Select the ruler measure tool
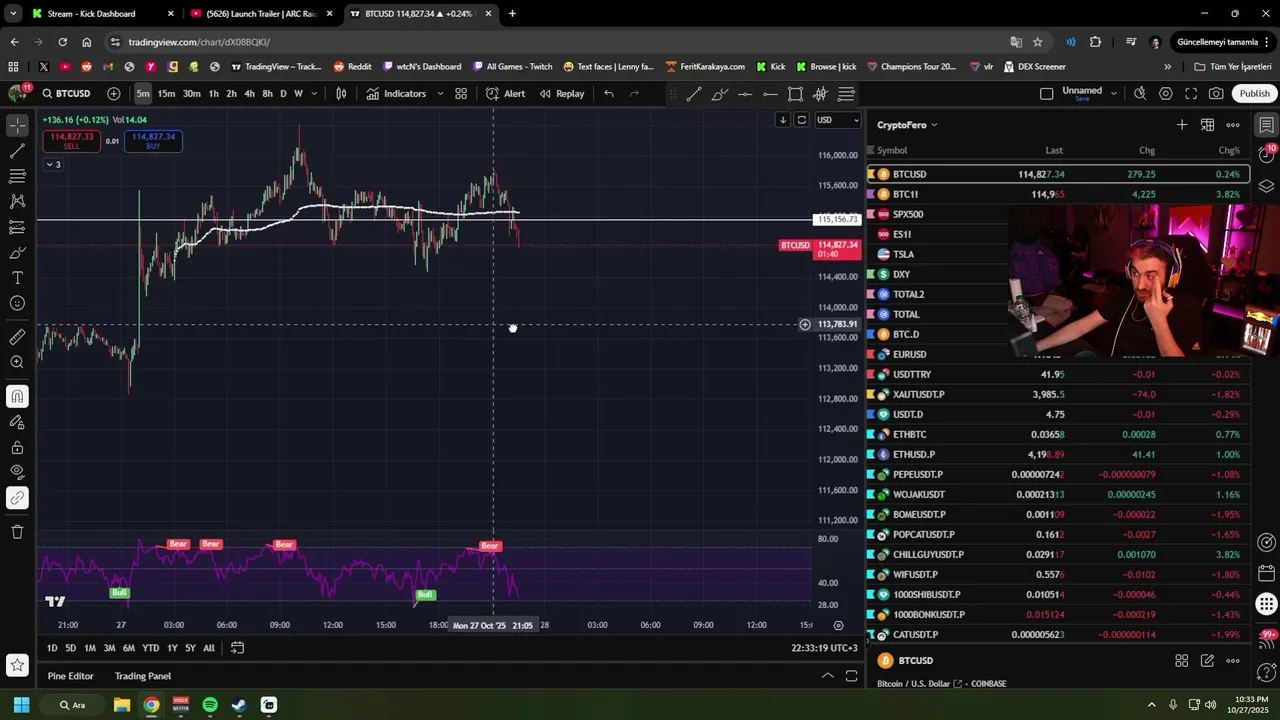The width and height of the screenshot is (1280, 720). pyautogui.click(x=17, y=337)
